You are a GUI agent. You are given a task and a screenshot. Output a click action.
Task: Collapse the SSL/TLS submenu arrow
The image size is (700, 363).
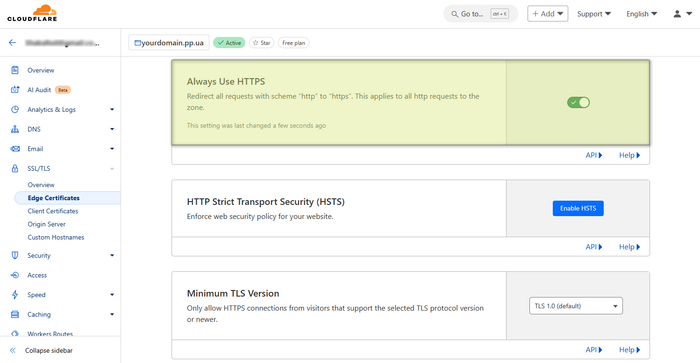[112, 168]
